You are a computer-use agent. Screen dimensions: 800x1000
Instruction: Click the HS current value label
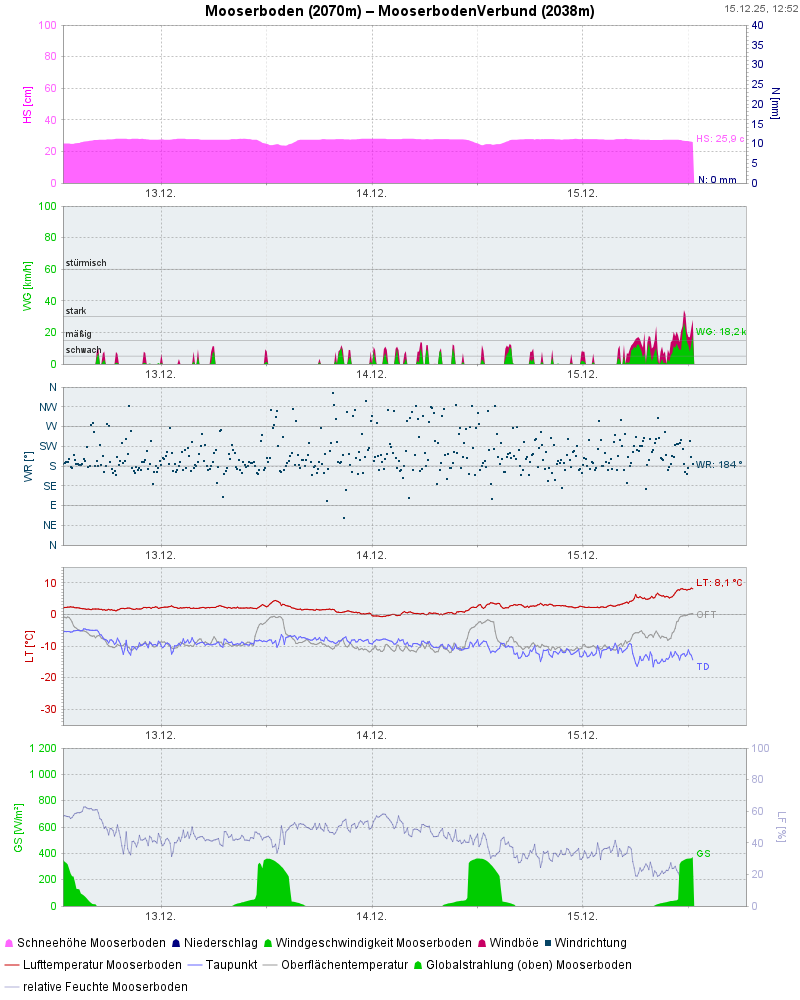(x=719, y=139)
